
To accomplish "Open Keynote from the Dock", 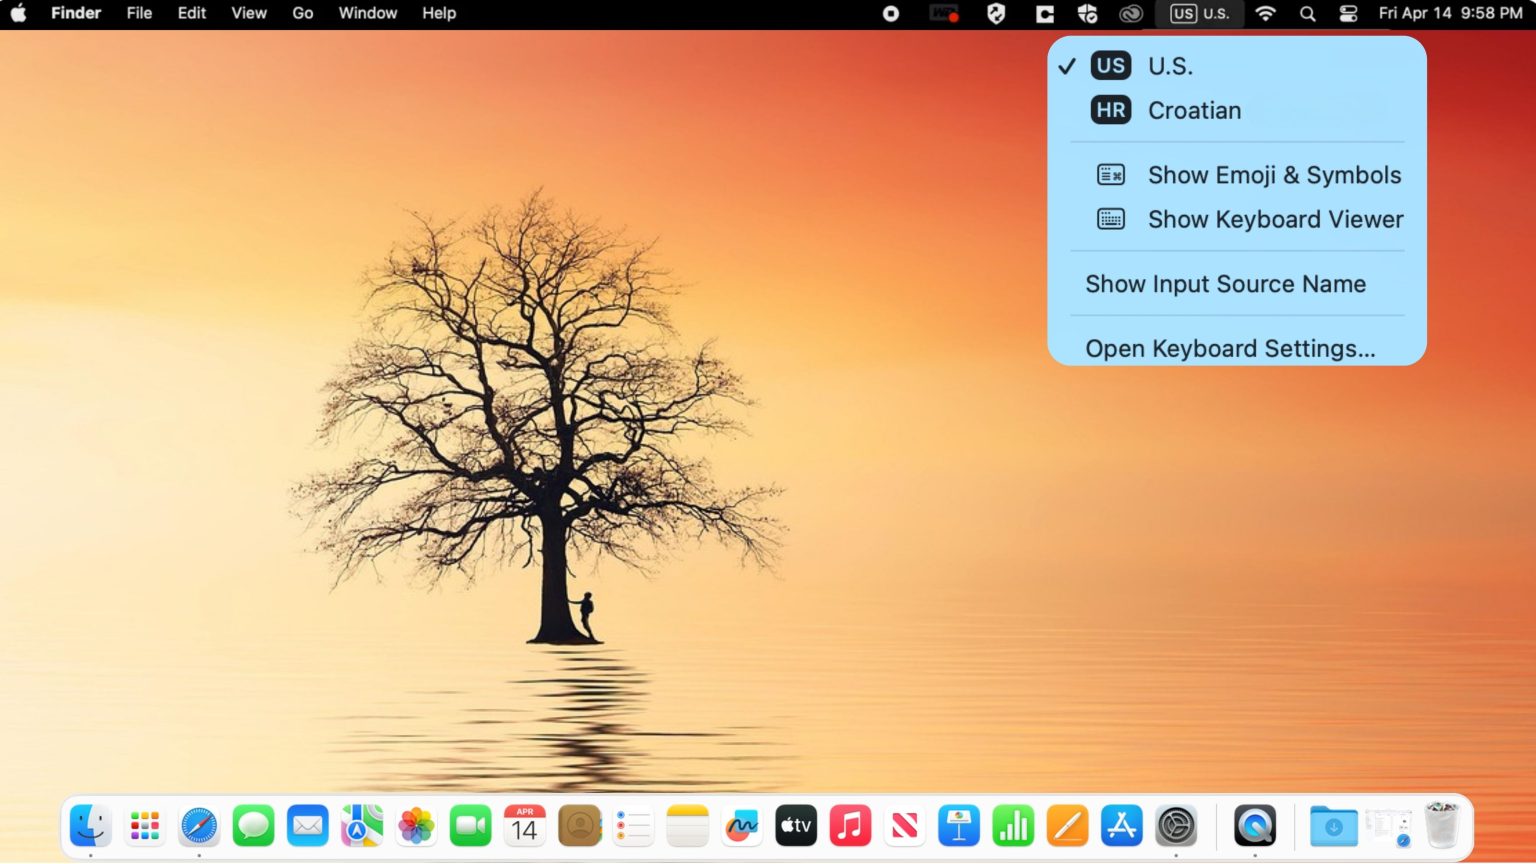I will tap(958, 825).
